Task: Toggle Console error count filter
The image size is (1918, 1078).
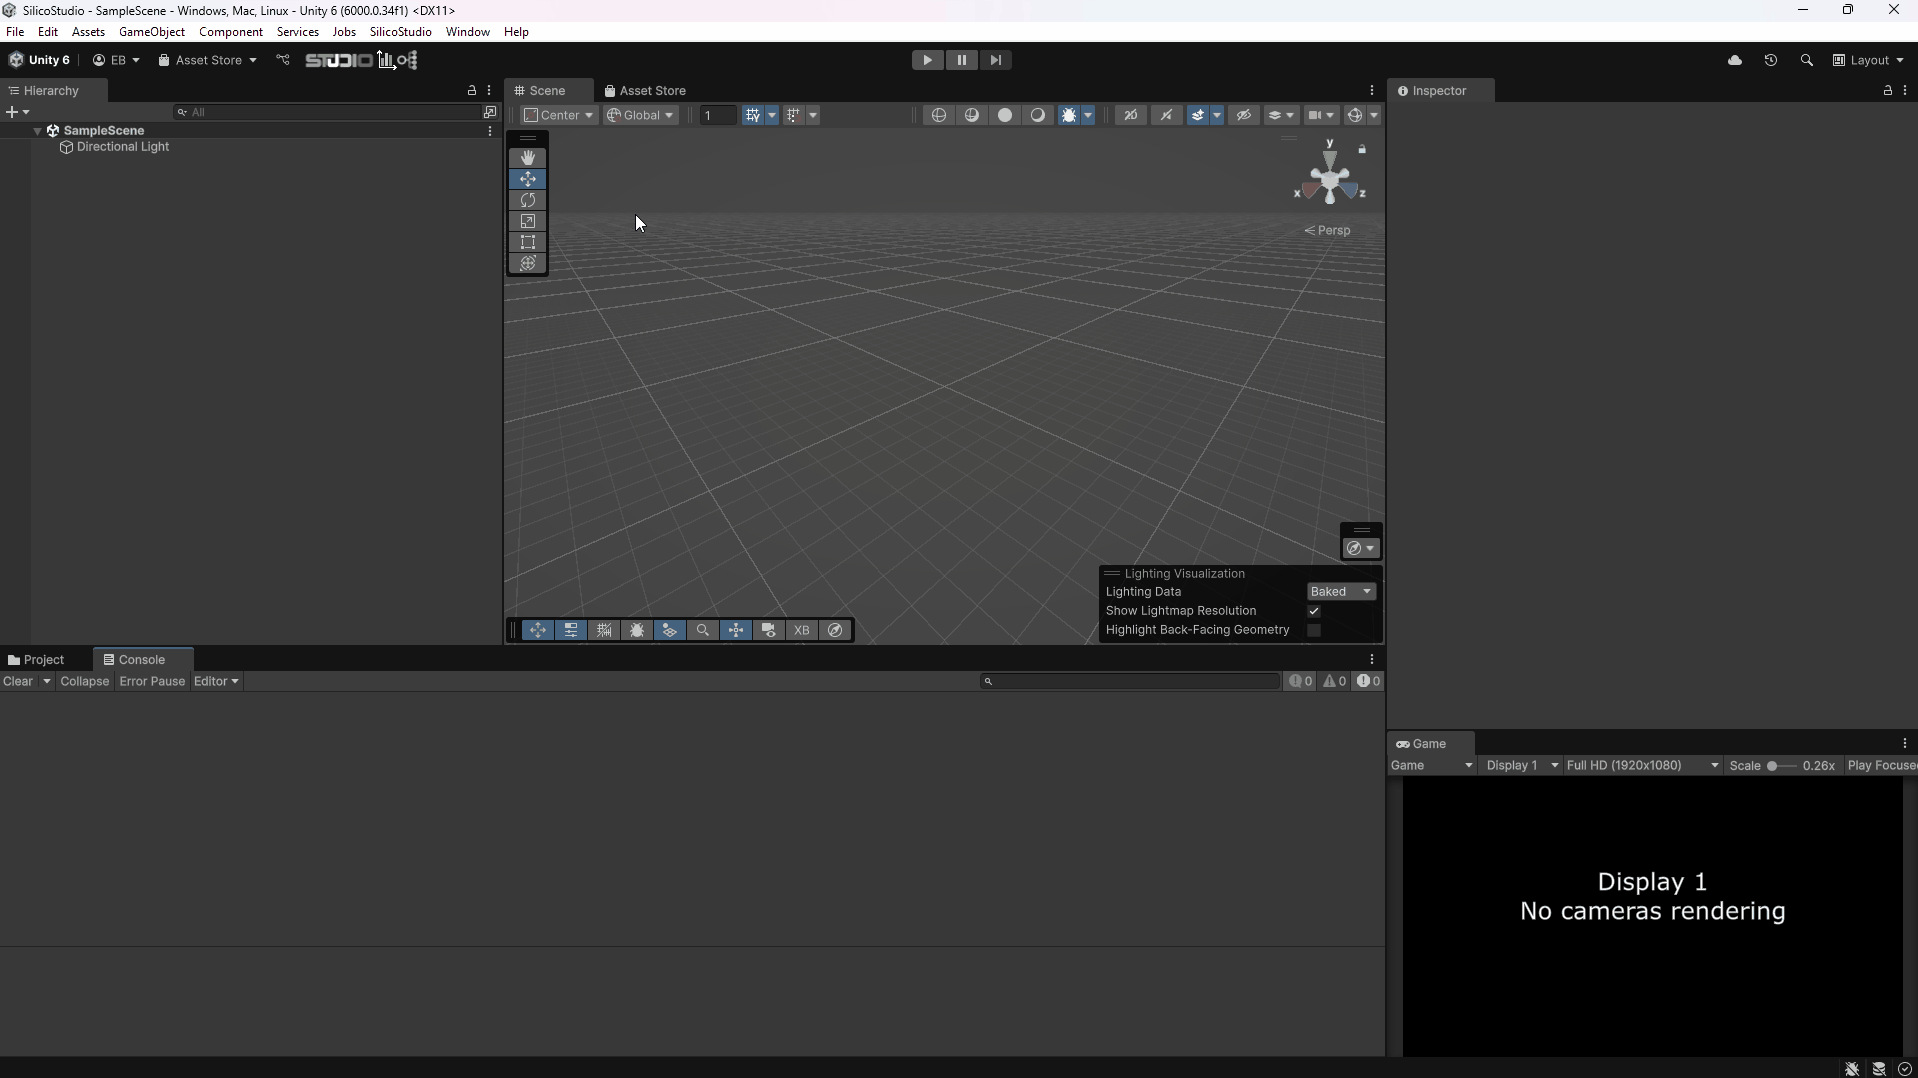Action: (x=1368, y=681)
